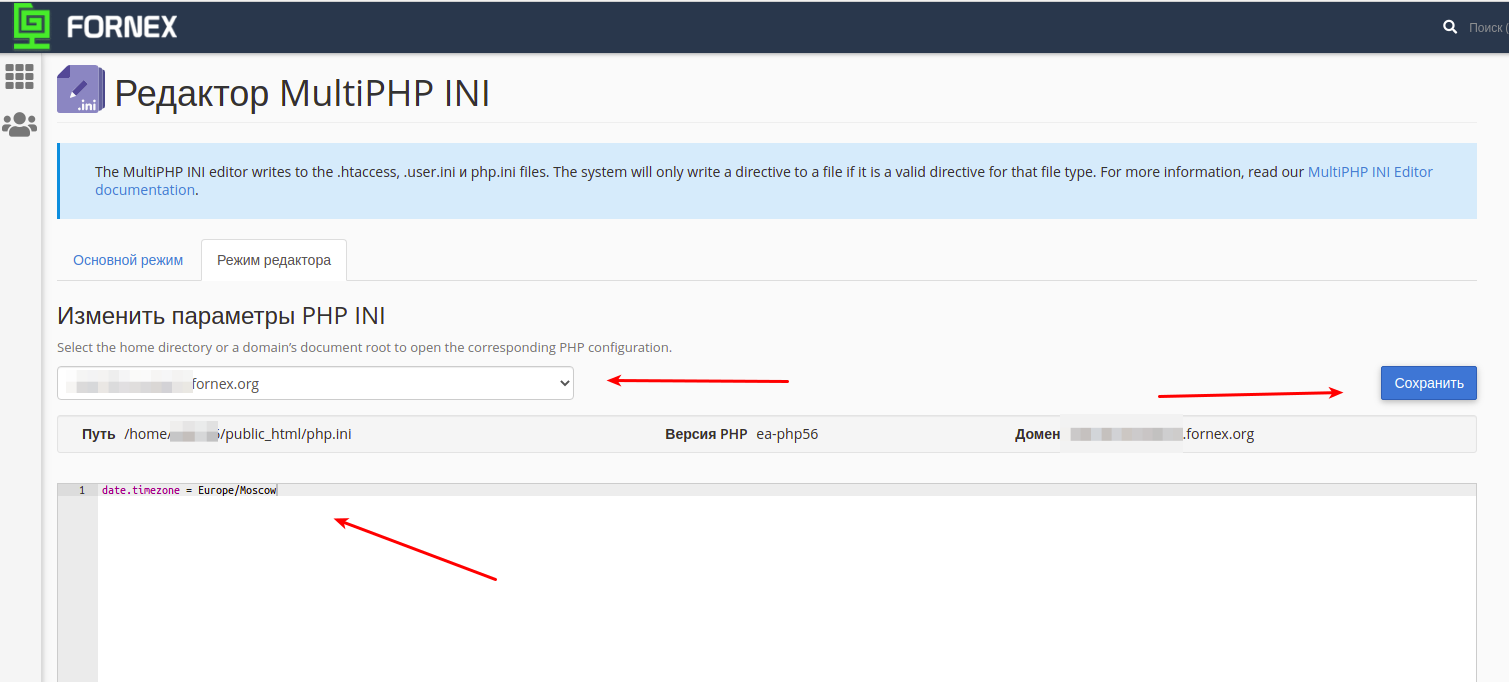Click the Домен label
1509x682 pixels.
(1037, 434)
